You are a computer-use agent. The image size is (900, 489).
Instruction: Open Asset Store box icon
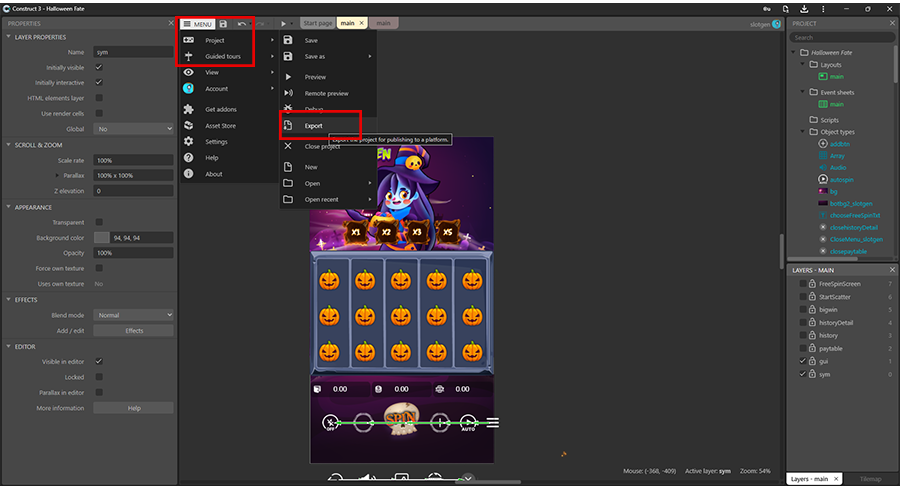(189, 126)
